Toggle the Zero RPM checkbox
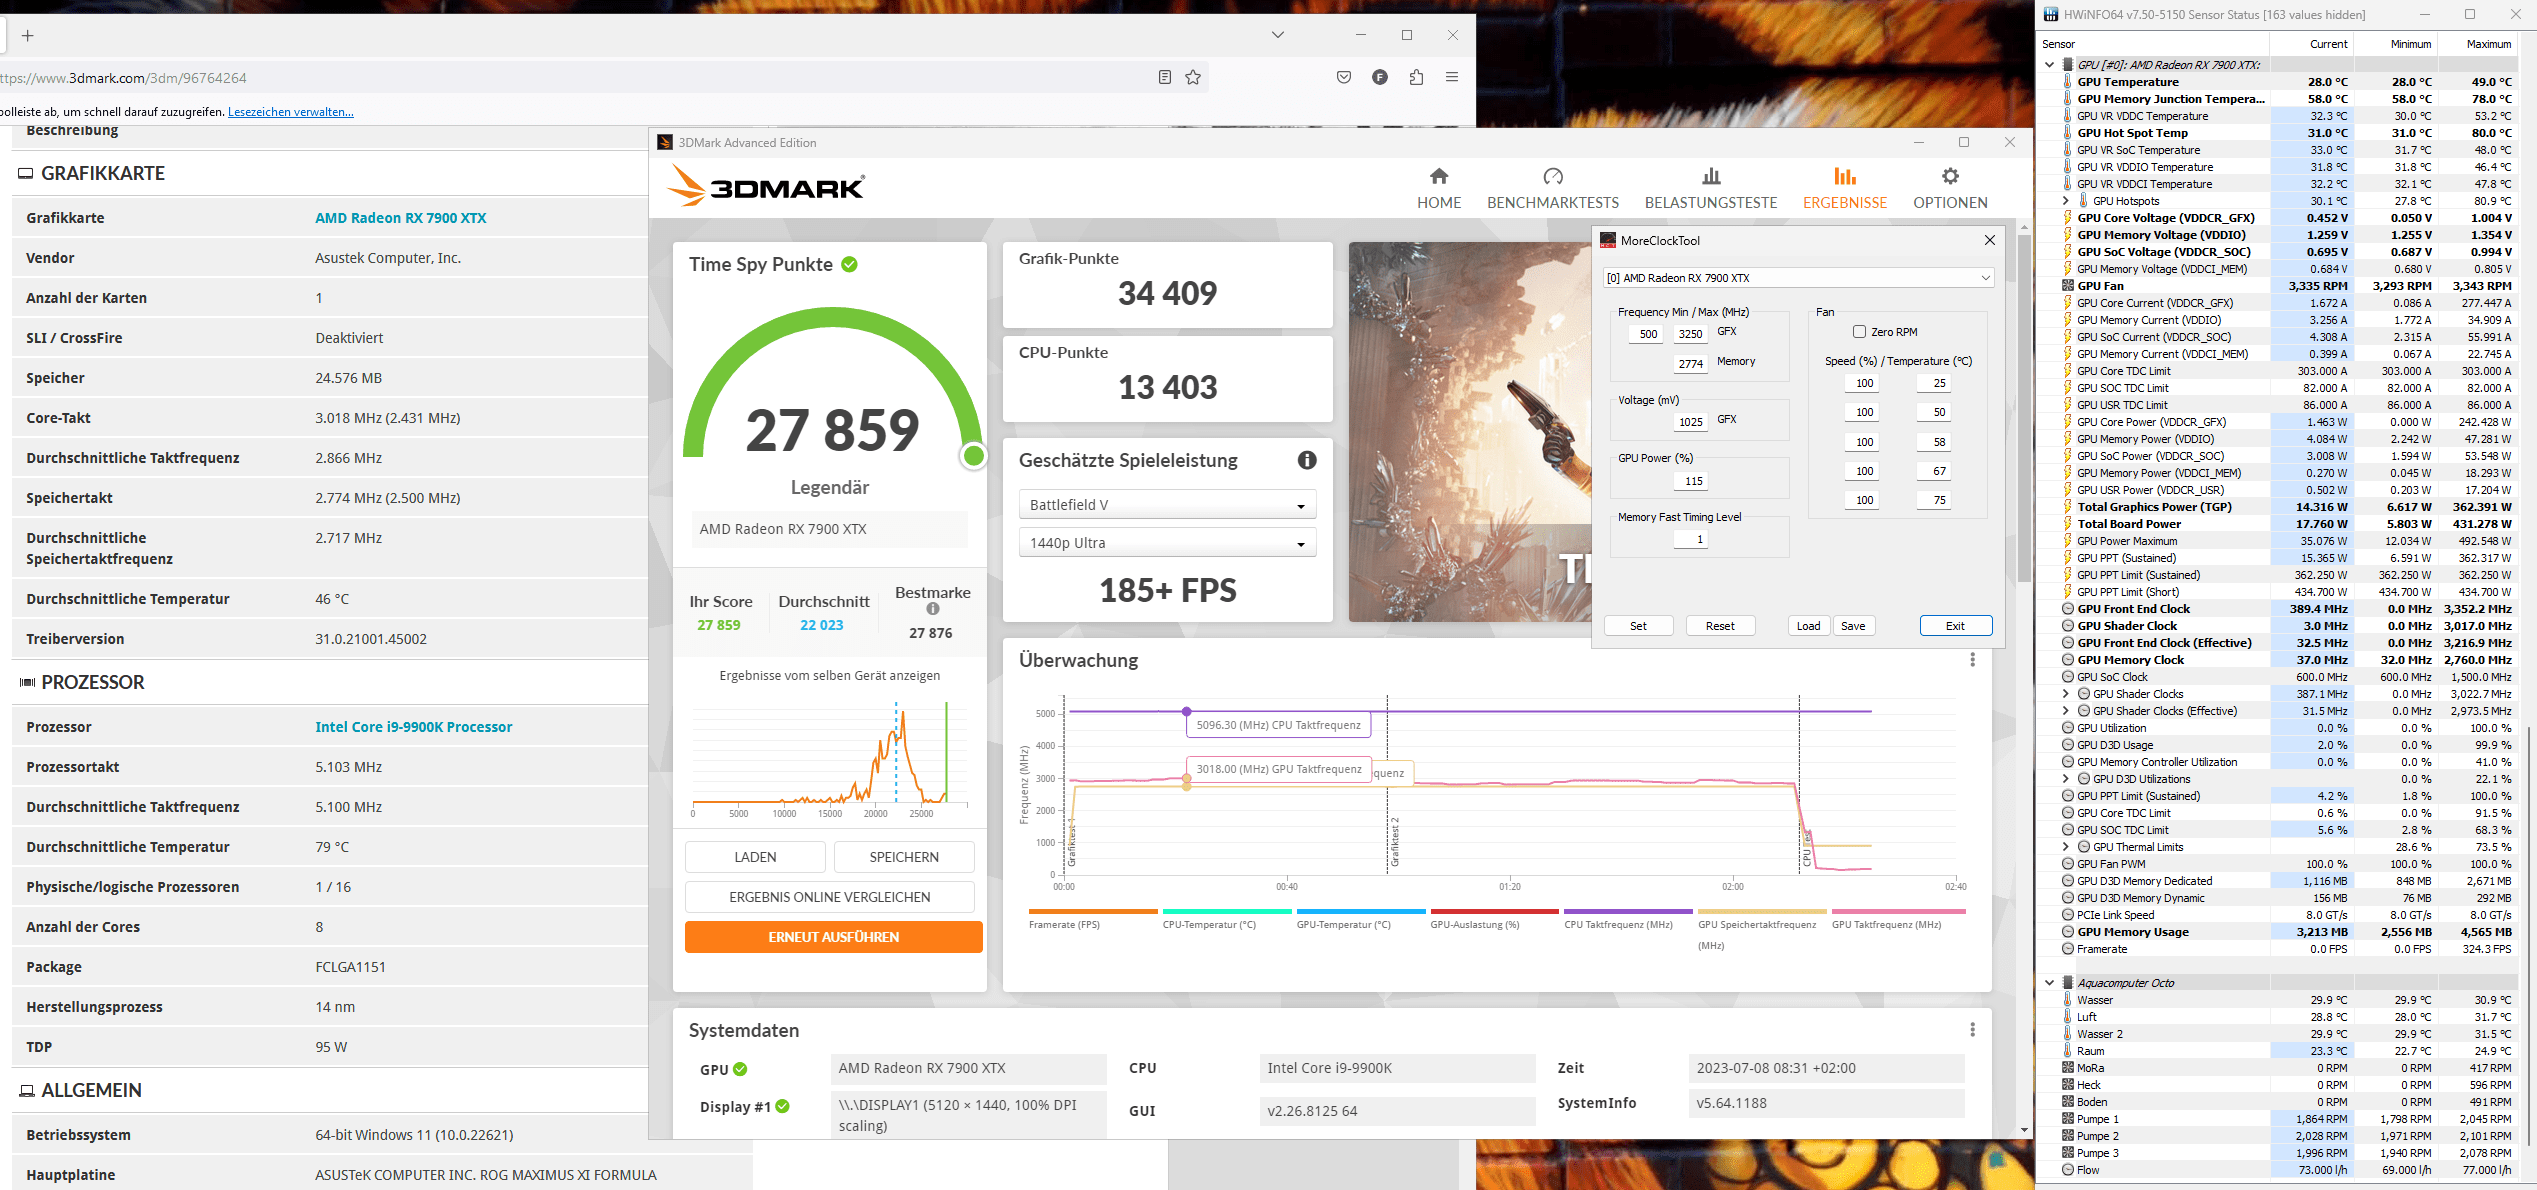This screenshot has height=1190, width=2537. [x=1859, y=332]
